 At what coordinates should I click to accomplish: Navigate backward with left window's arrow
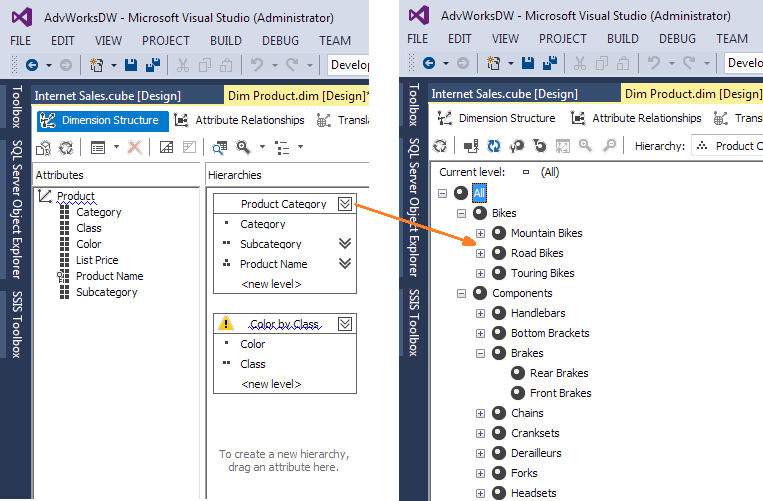pyautogui.click(x=32, y=65)
